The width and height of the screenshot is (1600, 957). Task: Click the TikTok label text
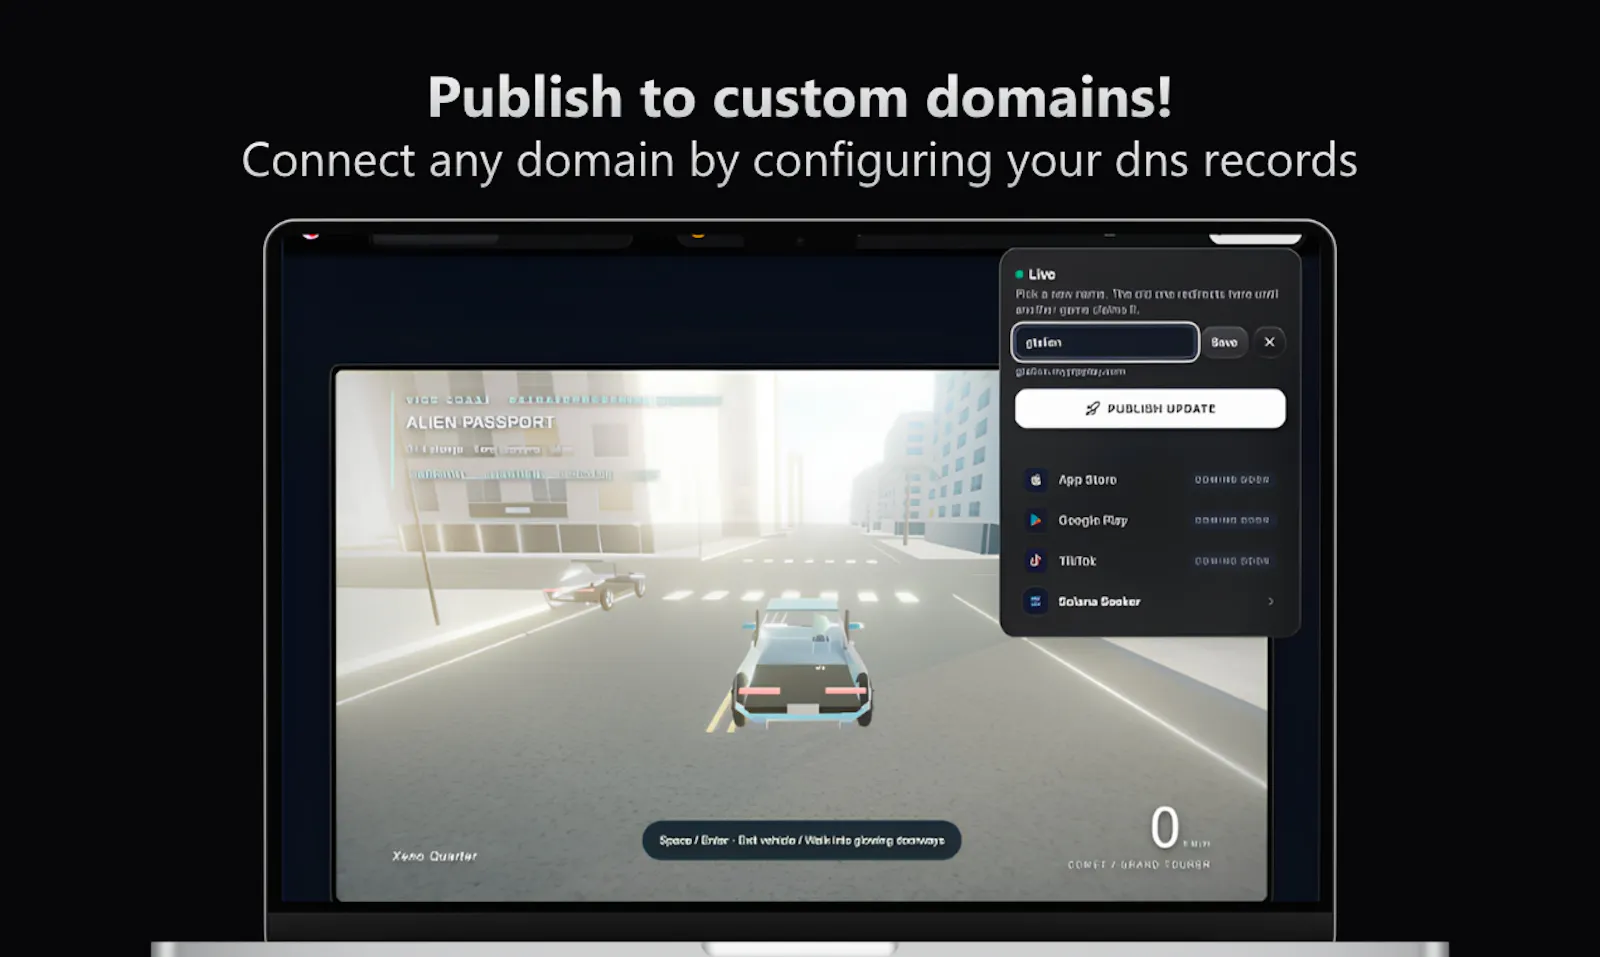tap(1077, 561)
